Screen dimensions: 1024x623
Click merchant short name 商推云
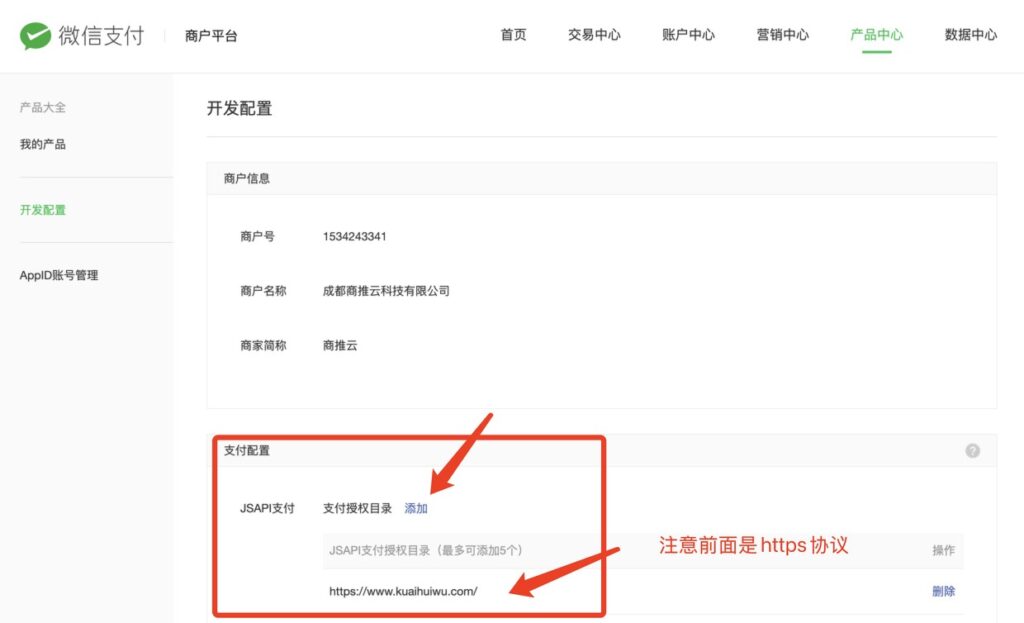[340, 345]
